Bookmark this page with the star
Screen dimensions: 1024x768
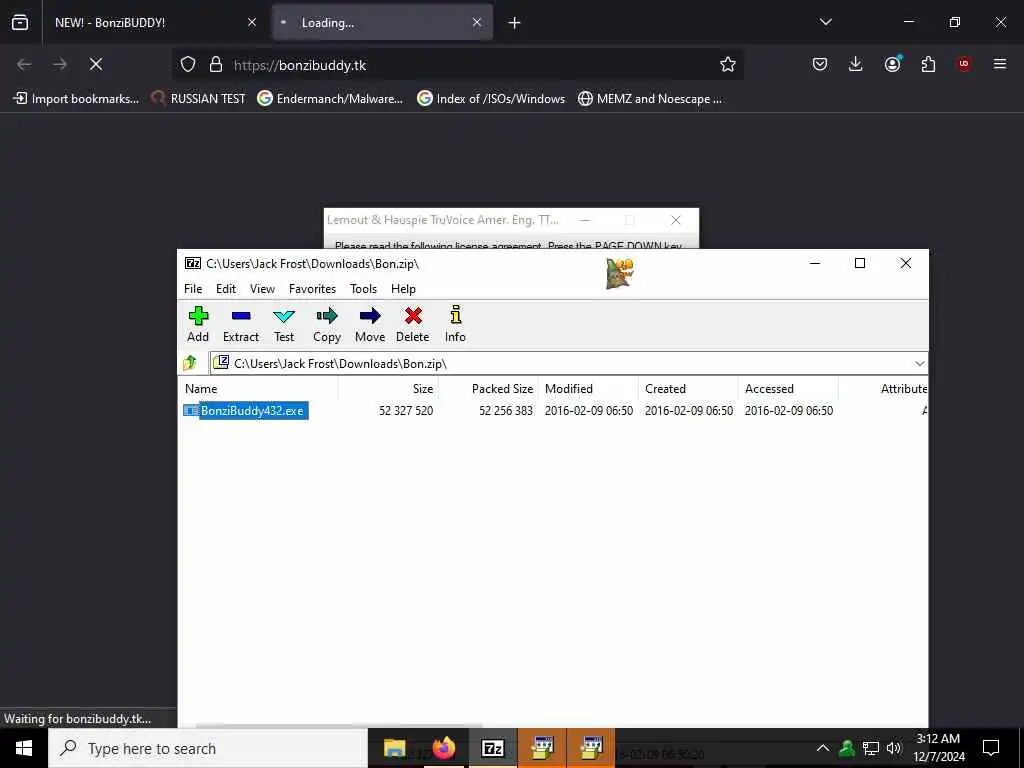point(728,64)
